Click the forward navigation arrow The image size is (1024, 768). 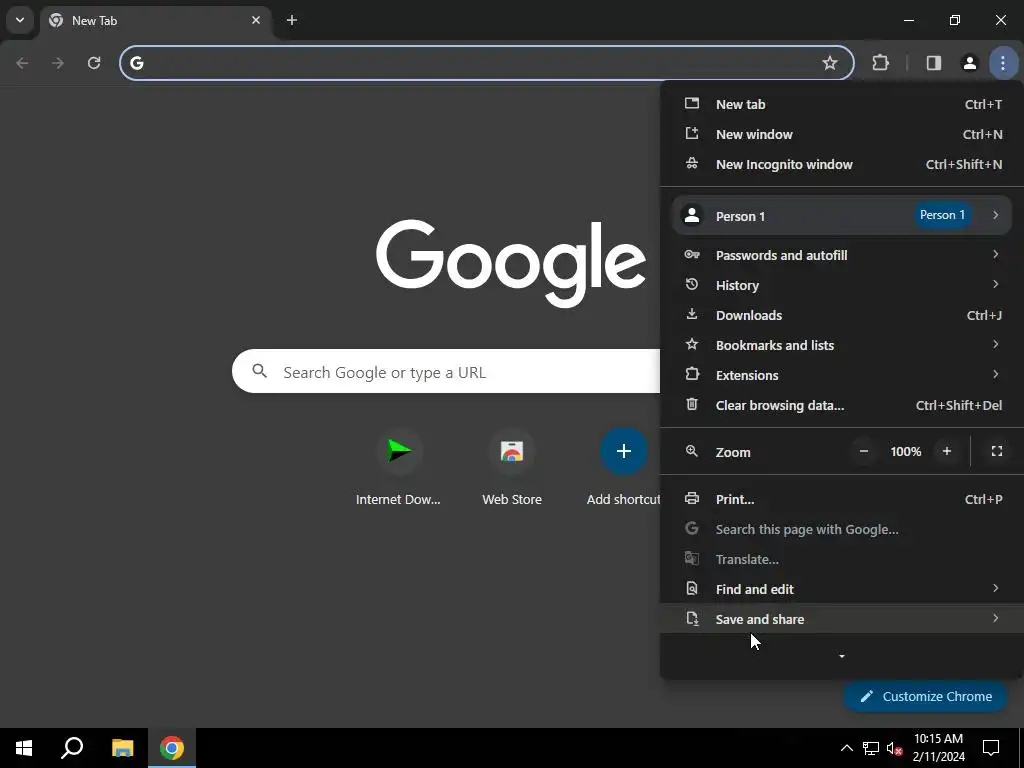58,63
